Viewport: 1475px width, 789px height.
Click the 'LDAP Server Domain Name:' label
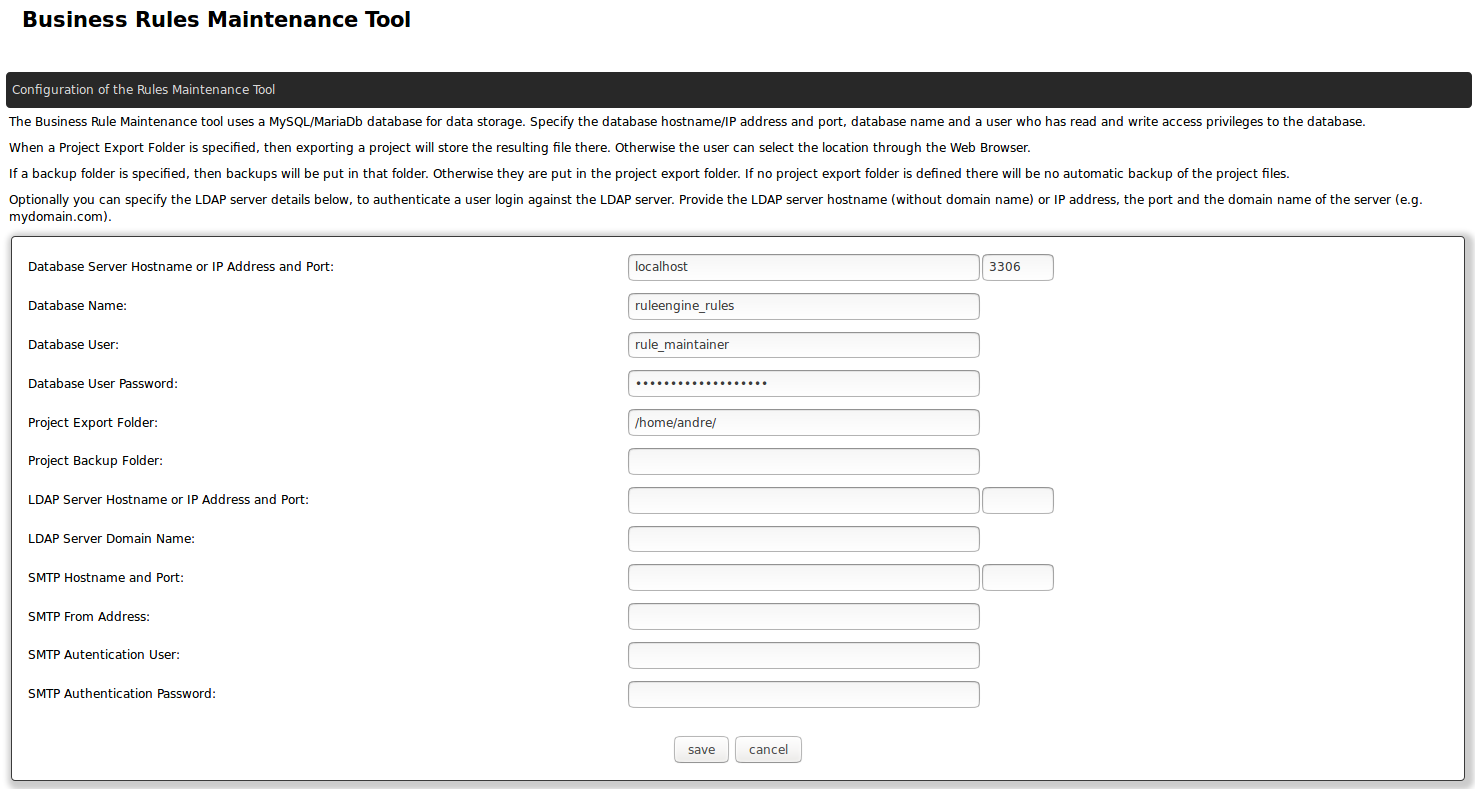click(111, 539)
